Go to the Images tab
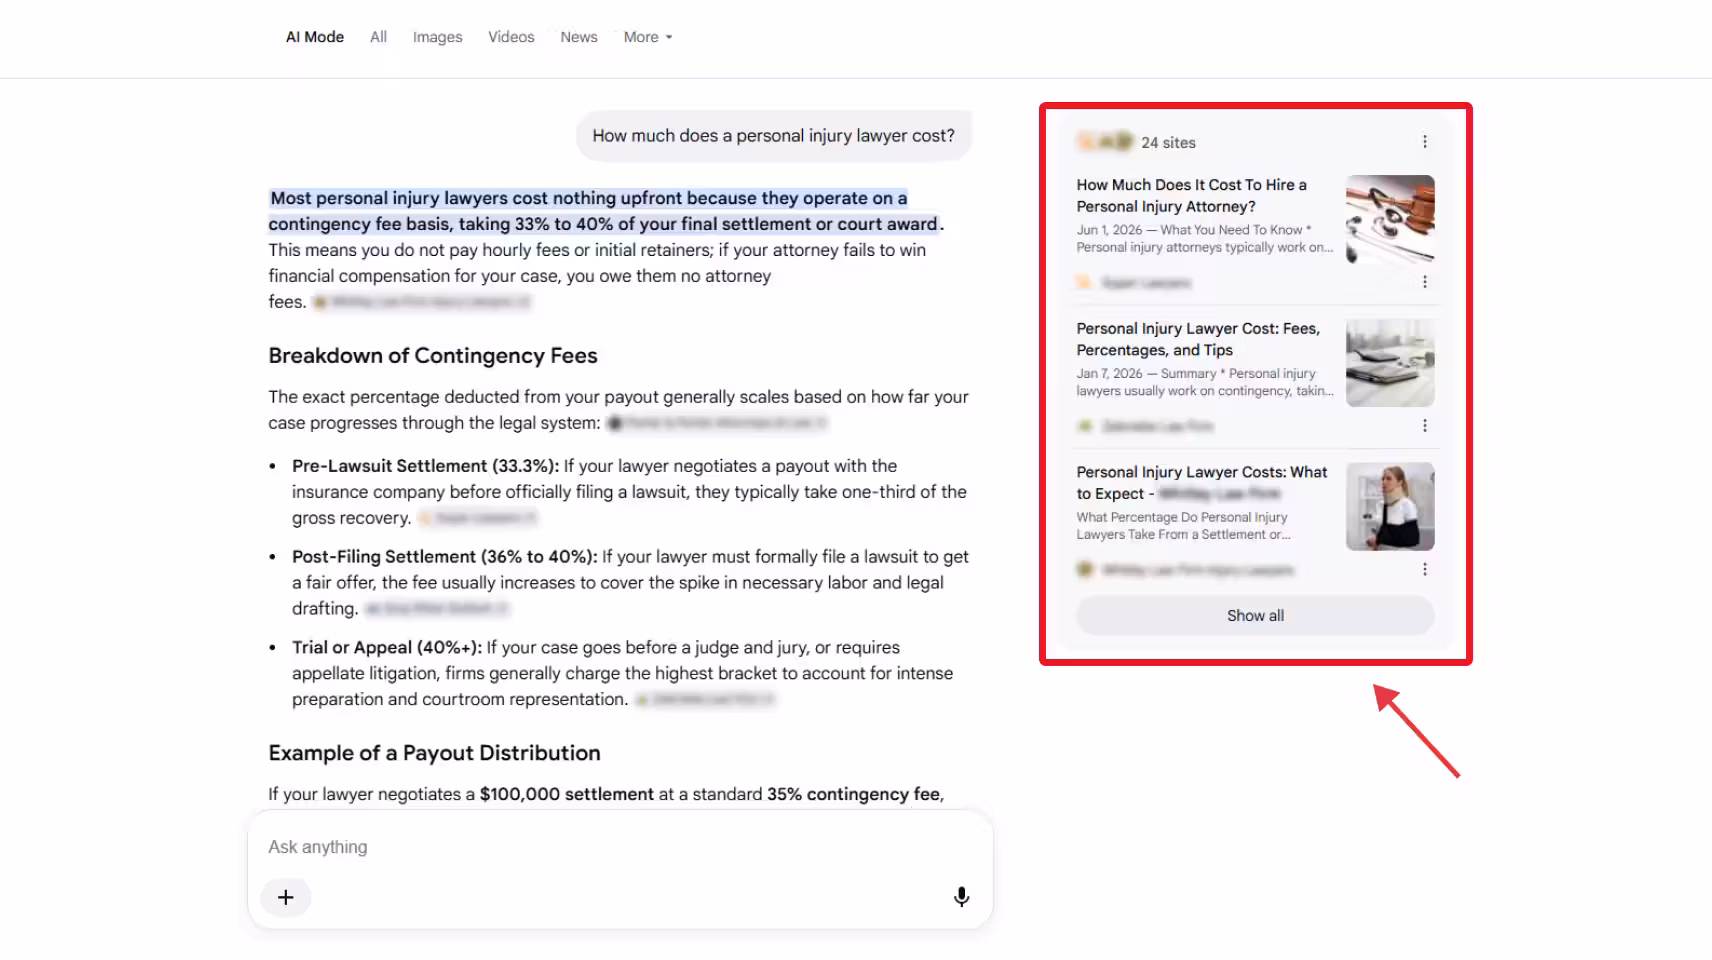The image size is (1712, 960). tap(437, 37)
